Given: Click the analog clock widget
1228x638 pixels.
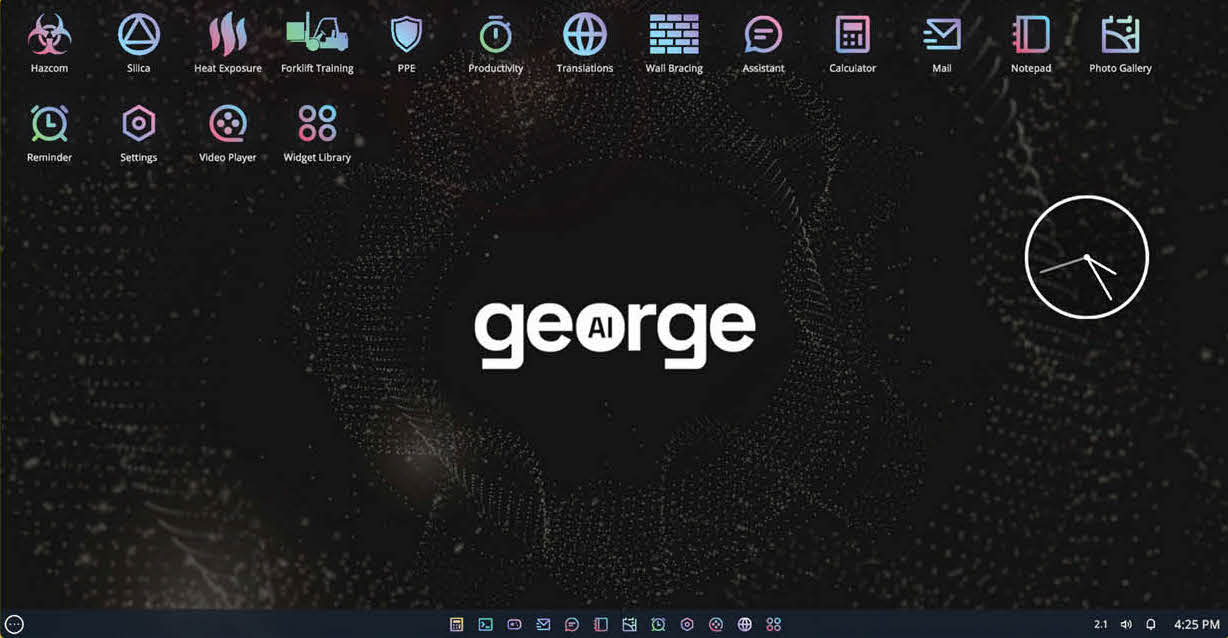Looking at the screenshot, I should (1086, 257).
